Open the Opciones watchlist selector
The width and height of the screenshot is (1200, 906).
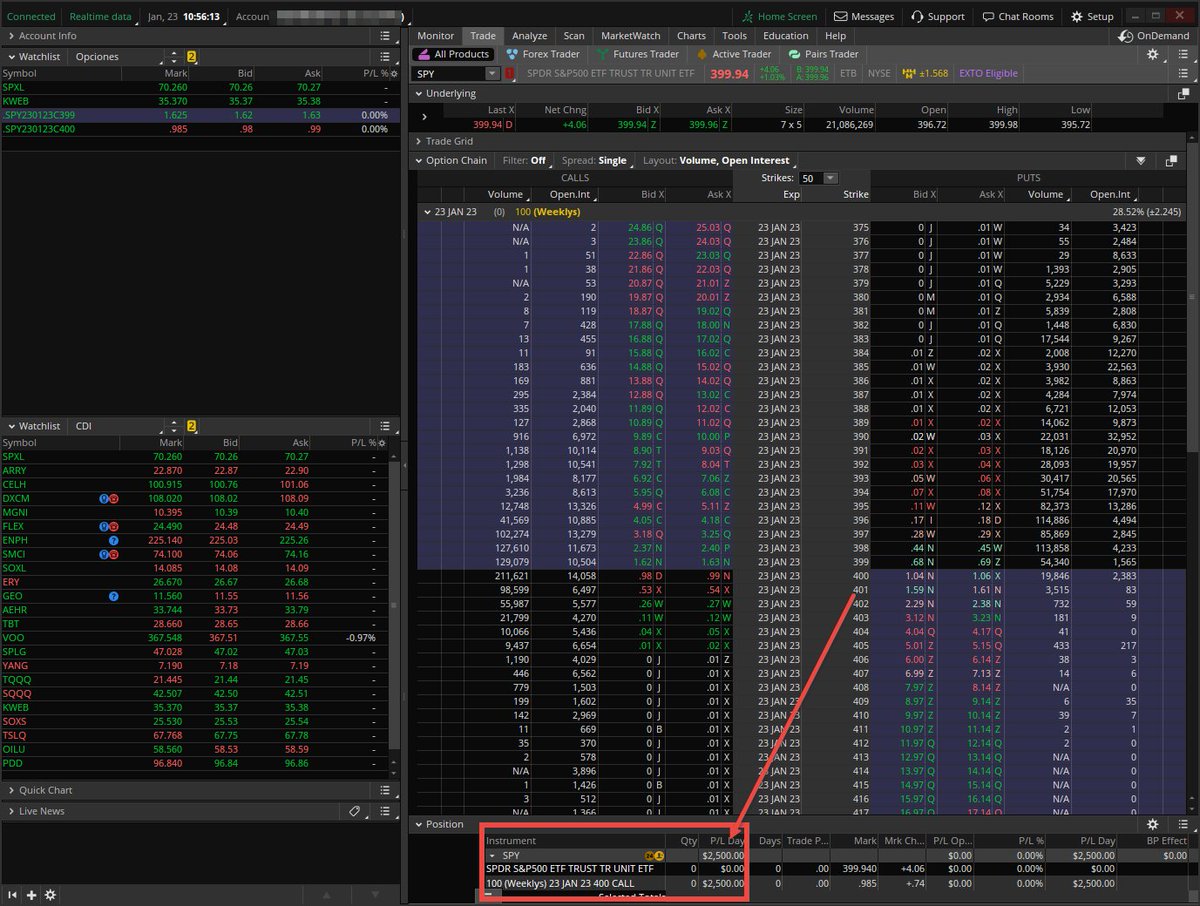point(113,57)
